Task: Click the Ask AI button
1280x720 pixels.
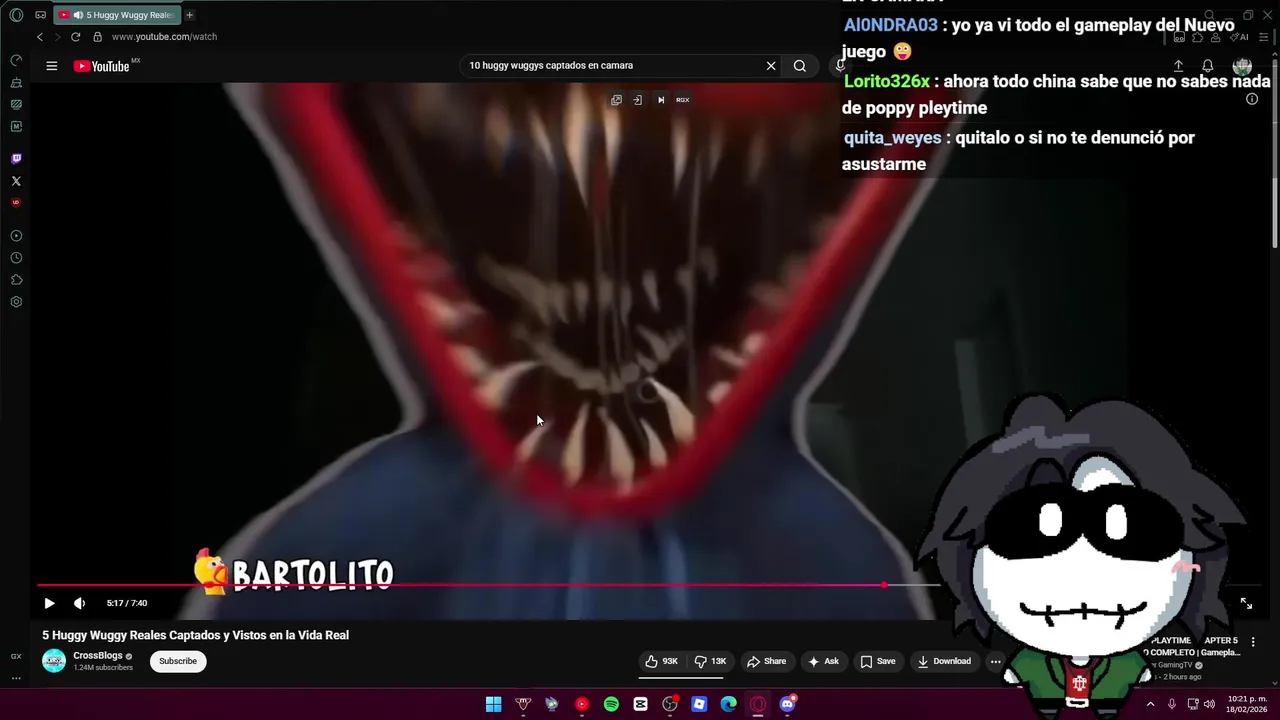Action: 824,661
